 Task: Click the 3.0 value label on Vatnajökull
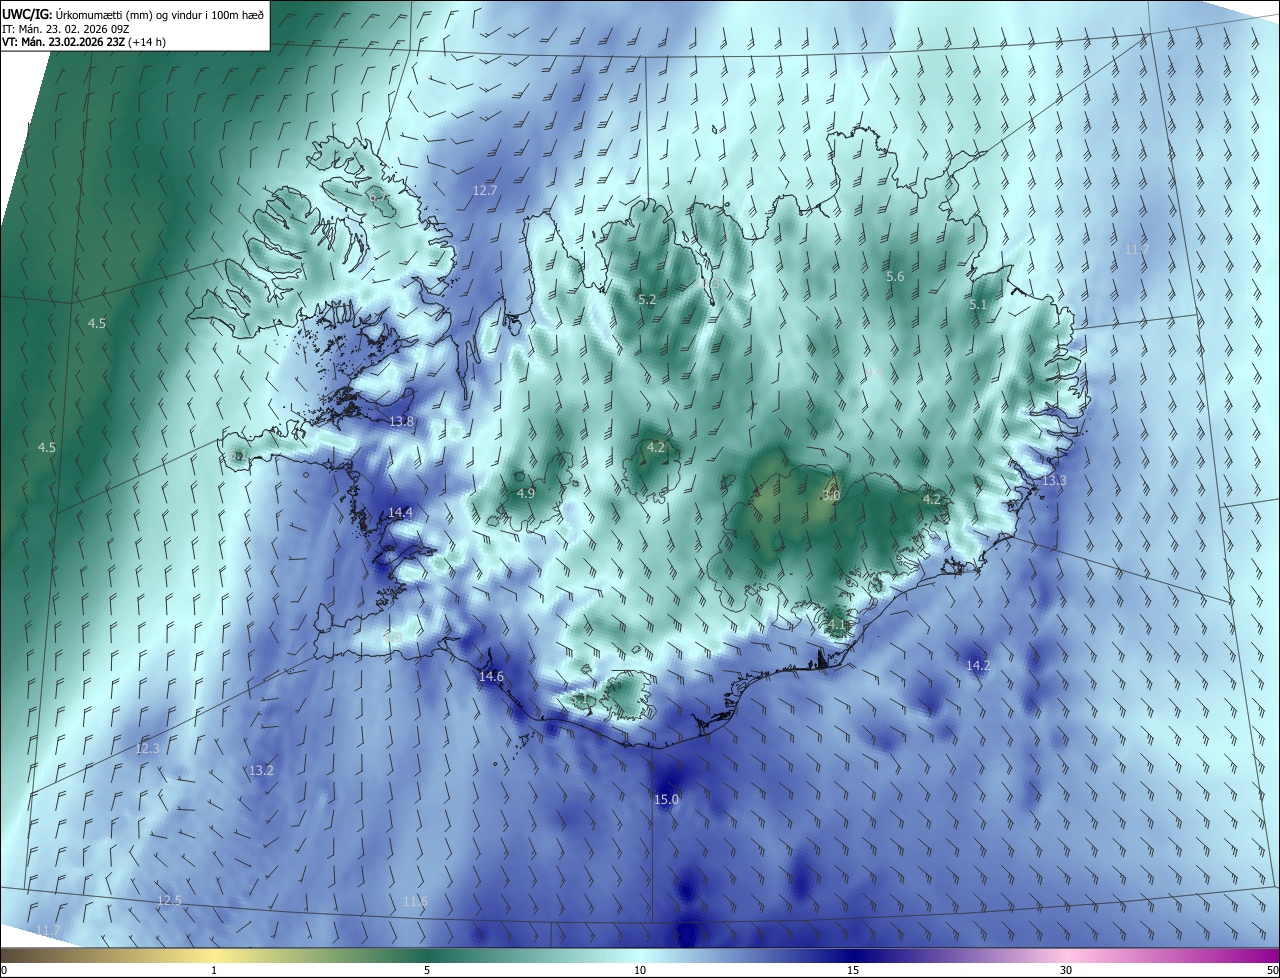click(831, 495)
